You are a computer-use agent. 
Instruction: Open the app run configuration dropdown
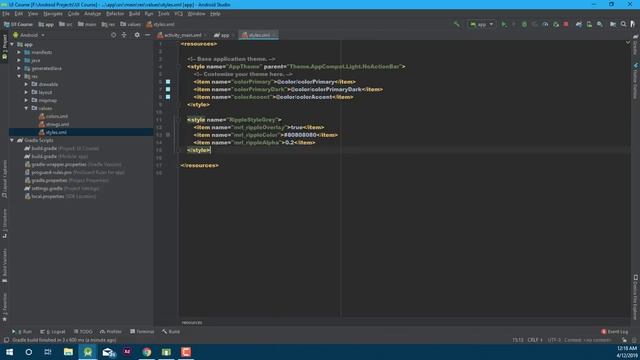pyautogui.click(x=482, y=24)
